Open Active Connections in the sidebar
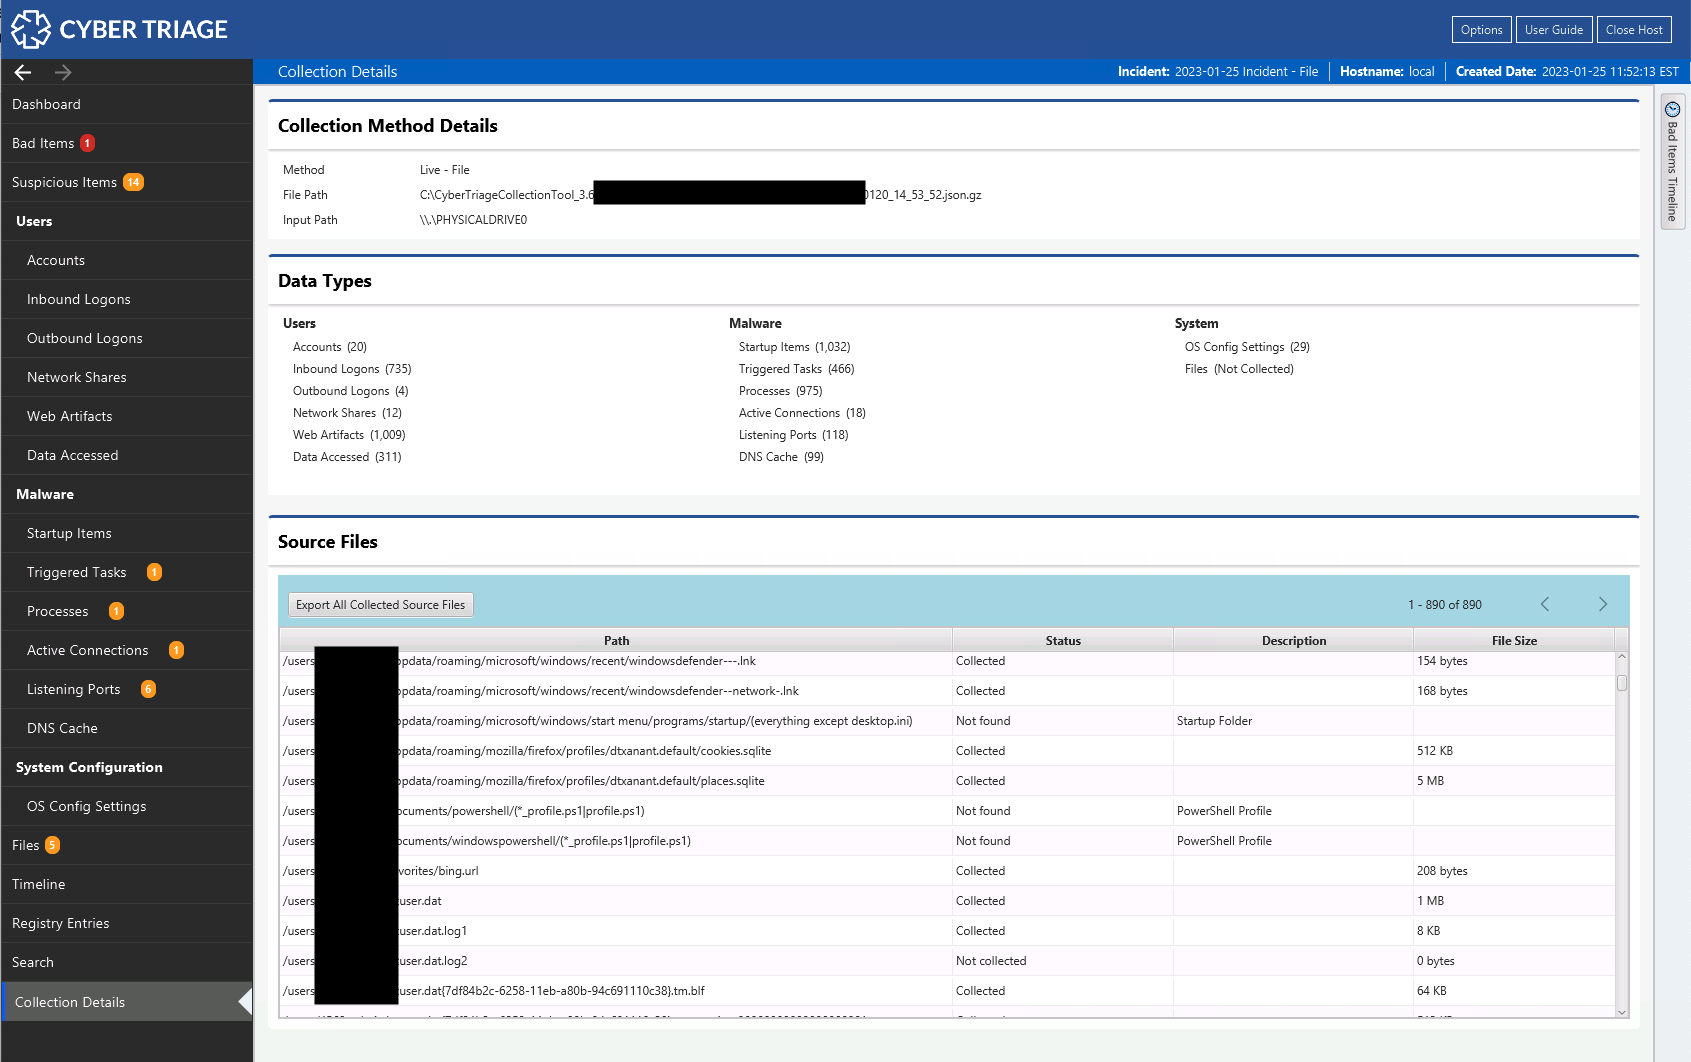The width and height of the screenshot is (1691, 1062). click(127, 650)
